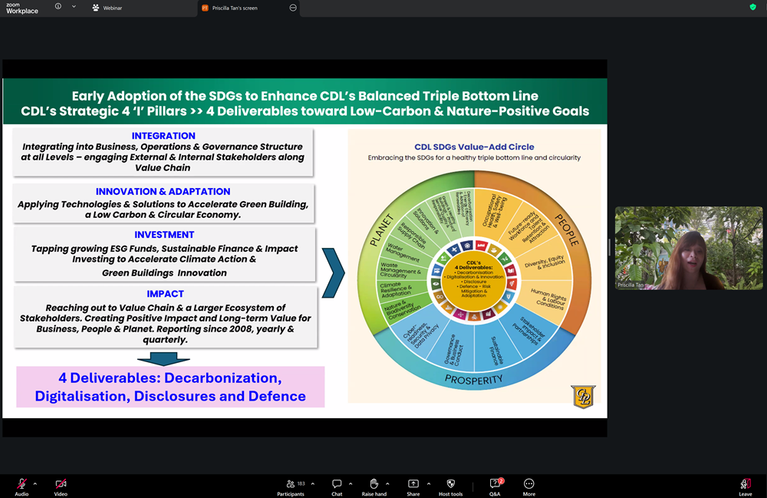The image size is (767, 498).
Task: Click 'Stakeholder Impact & Partnerships' segment
Action: pyautogui.click(x=529, y=332)
